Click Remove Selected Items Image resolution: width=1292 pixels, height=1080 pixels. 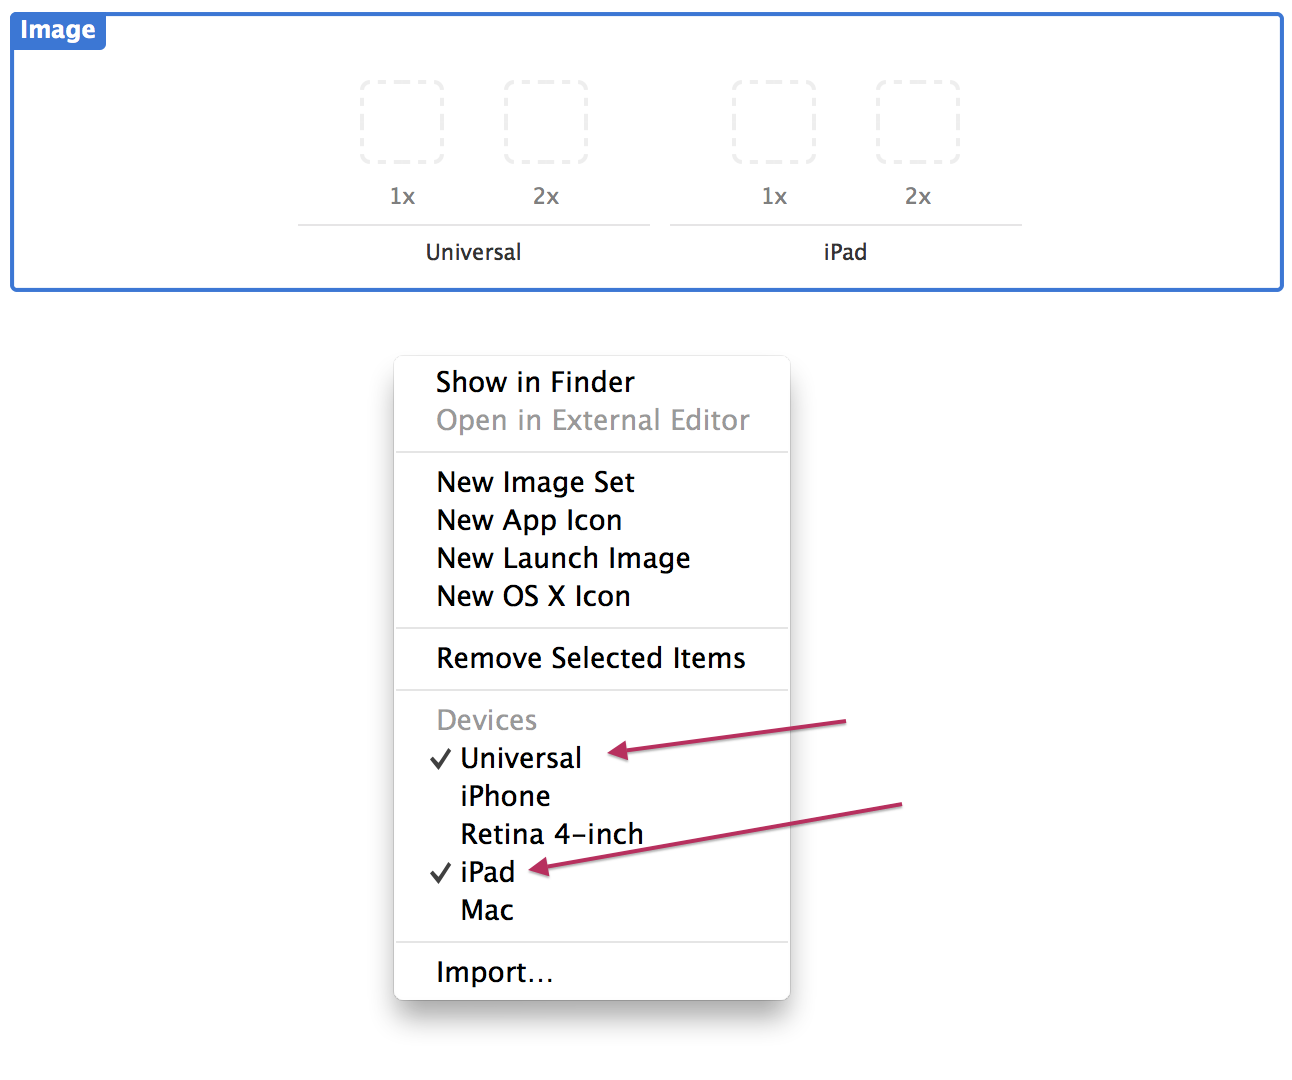[590, 658]
